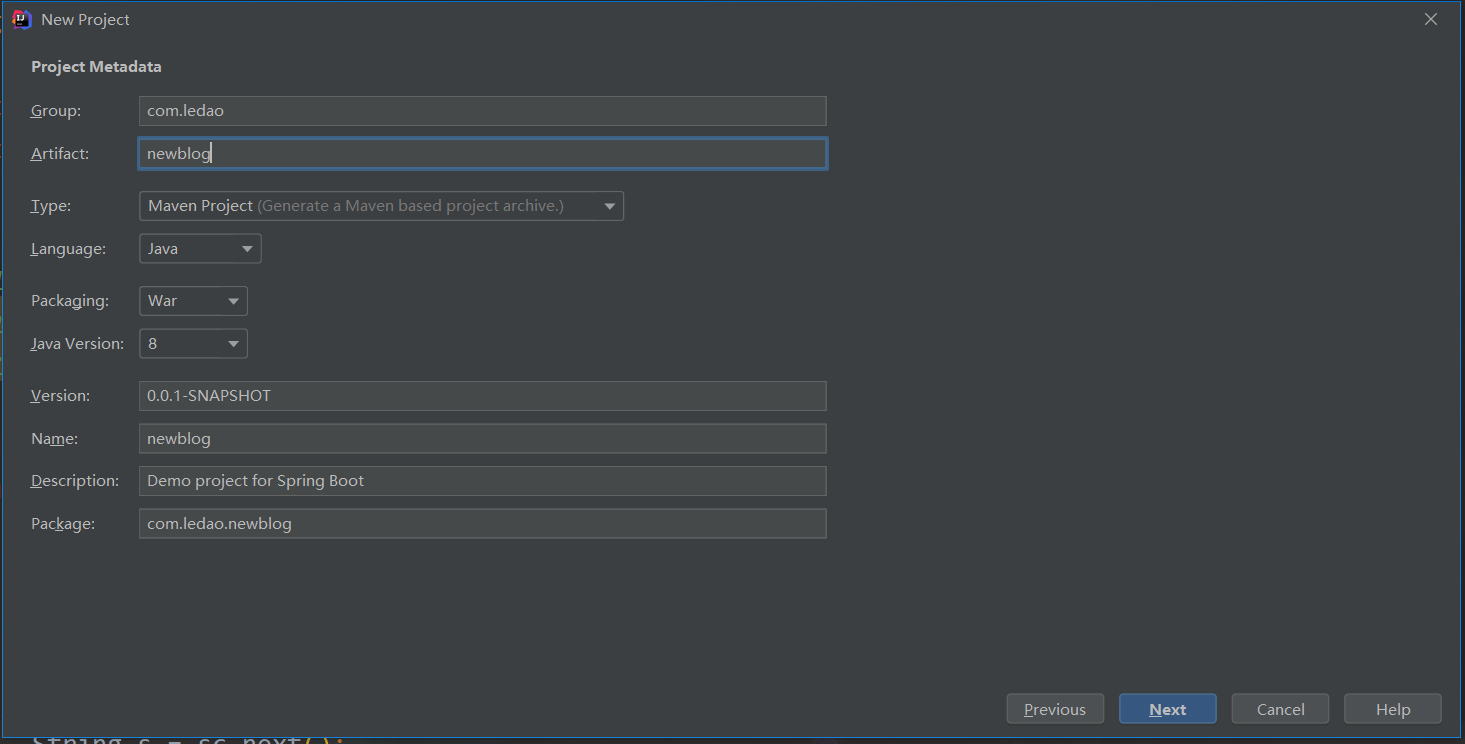Image resolution: width=1465 pixels, height=744 pixels.
Task: Select the Package field showing com.ledao.newblog
Action: (x=482, y=523)
